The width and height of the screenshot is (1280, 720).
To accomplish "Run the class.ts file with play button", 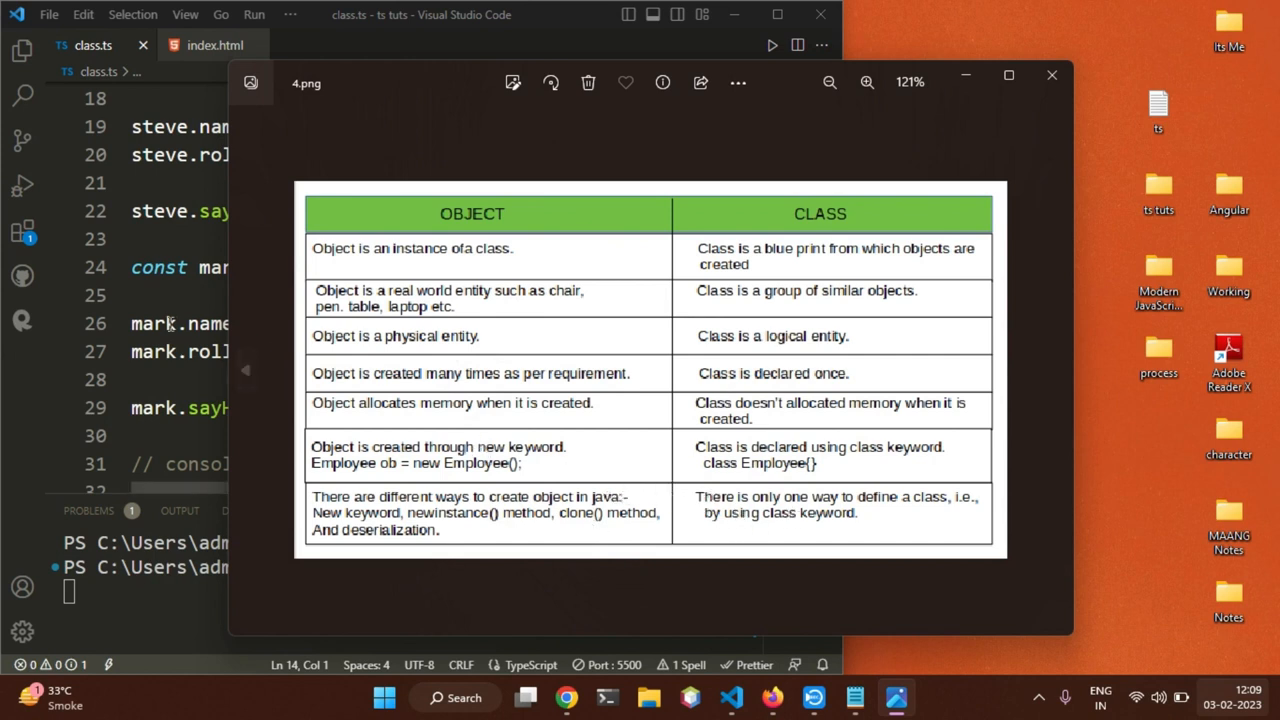I will click(772, 45).
